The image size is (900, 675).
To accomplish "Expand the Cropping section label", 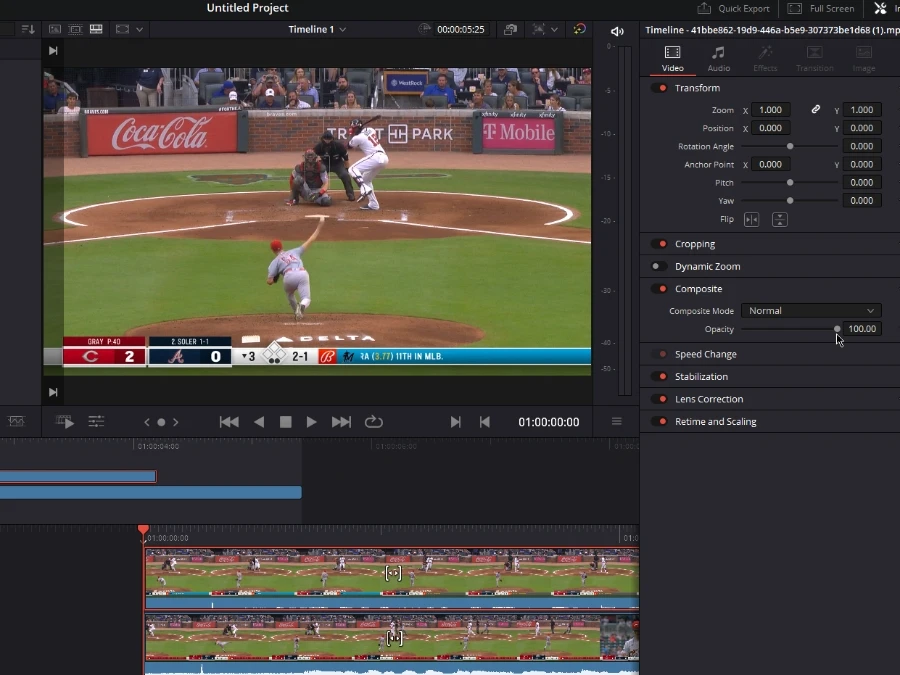I will coord(695,244).
